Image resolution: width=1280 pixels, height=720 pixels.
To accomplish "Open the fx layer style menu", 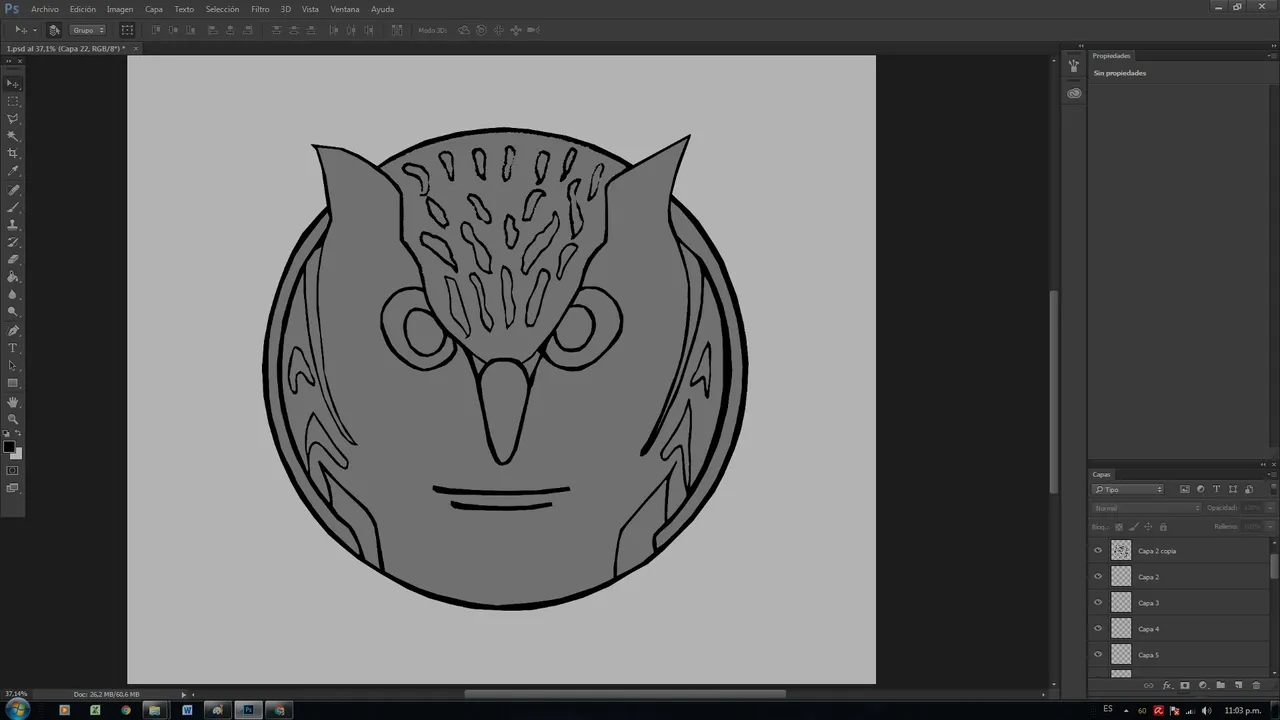I will click(x=1167, y=686).
